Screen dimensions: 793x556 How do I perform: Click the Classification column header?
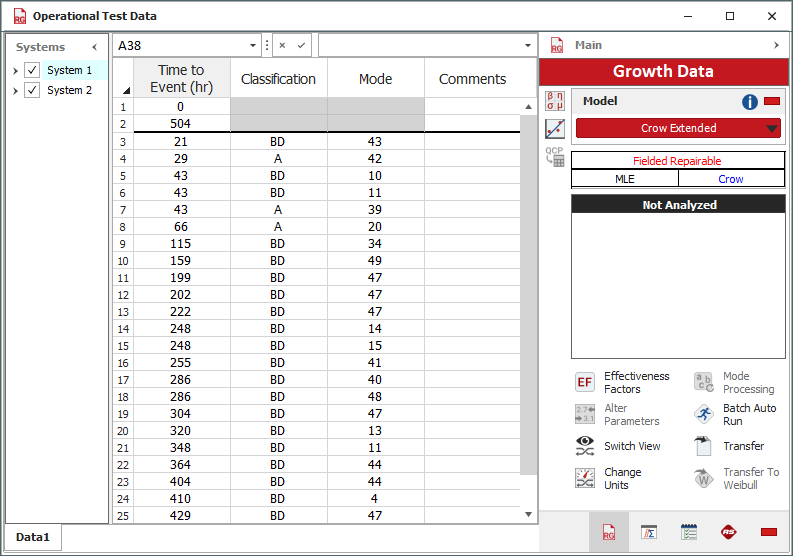pos(278,79)
